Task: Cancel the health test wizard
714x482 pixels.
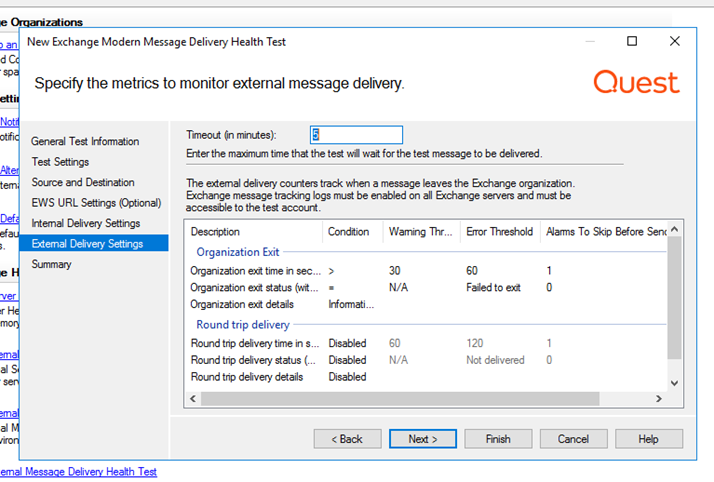Action: click(x=573, y=439)
